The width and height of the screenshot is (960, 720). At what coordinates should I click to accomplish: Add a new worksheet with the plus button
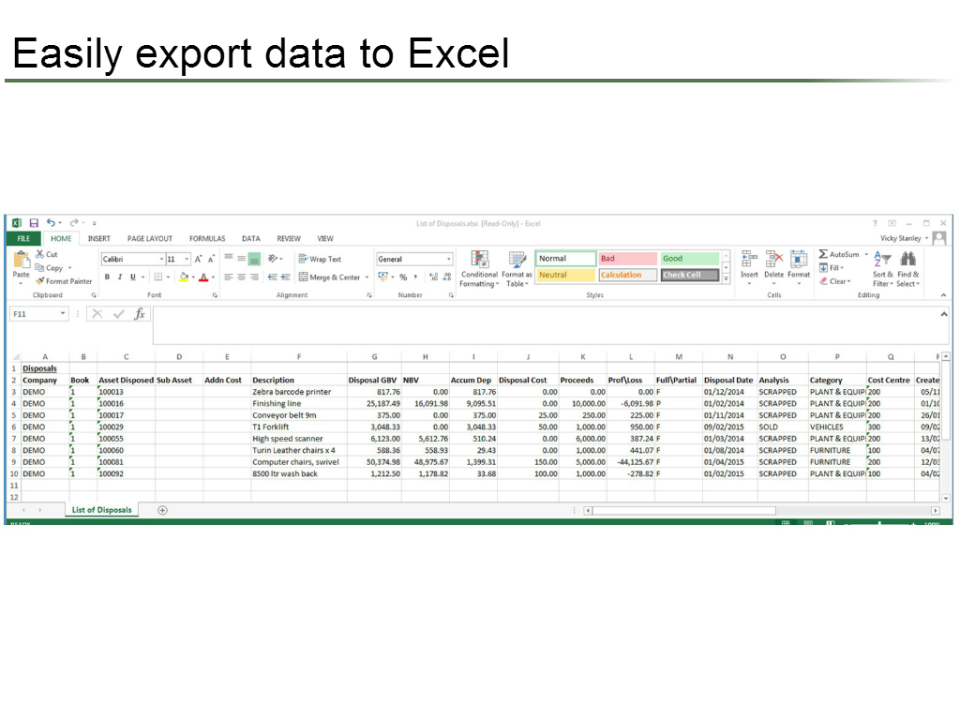click(x=162, y=510)
